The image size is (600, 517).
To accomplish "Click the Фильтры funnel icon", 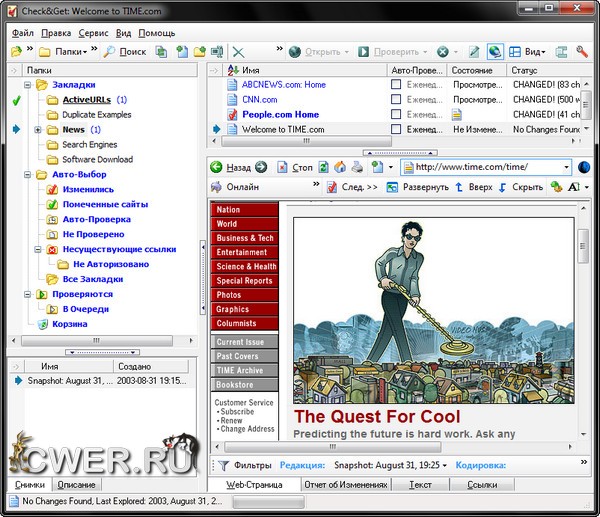I will pyautogui.click(x=223, y=465).
